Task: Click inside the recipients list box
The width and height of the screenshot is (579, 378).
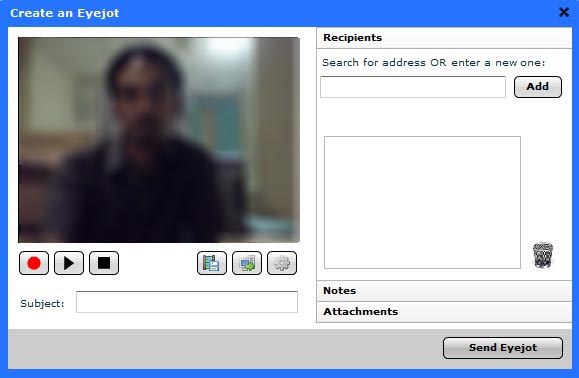Action: click(422, 203)
